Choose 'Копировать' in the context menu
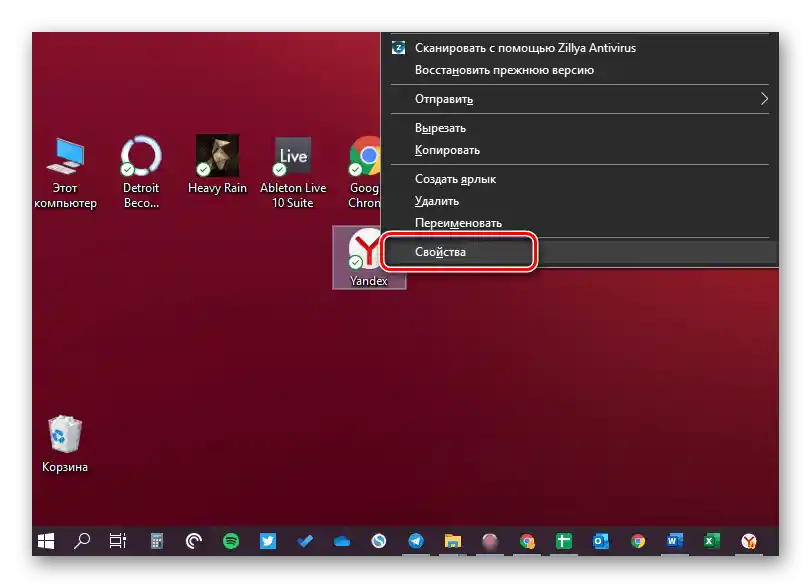 (447, 150)
